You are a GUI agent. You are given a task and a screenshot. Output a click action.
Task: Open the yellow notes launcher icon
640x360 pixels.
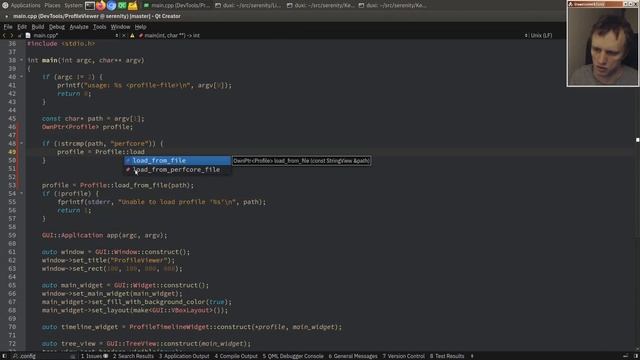(x=133, y=6)
